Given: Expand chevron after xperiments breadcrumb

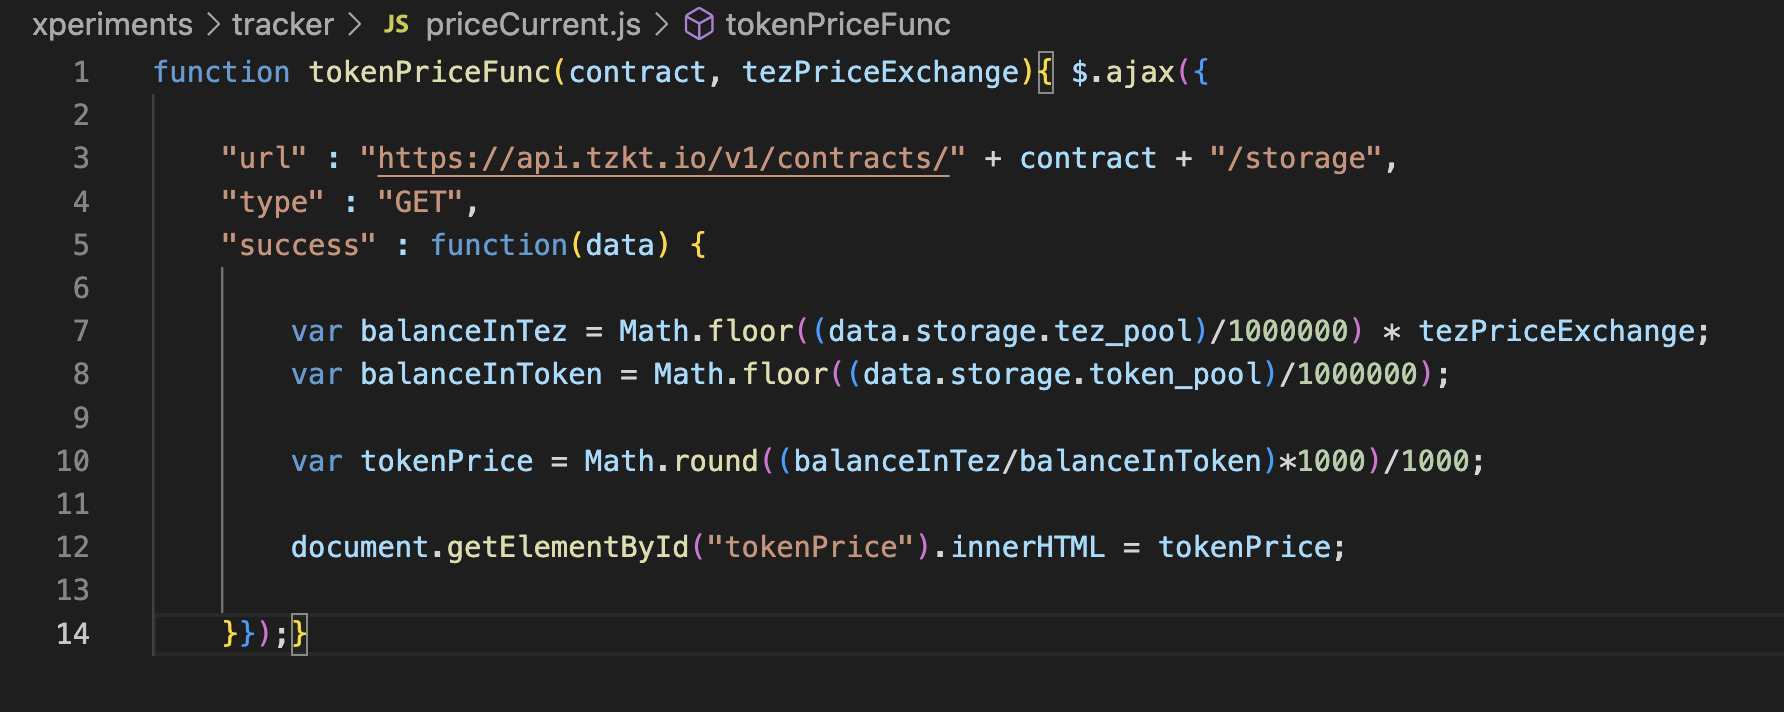Looking at the screenshot, I should (213, 24).
